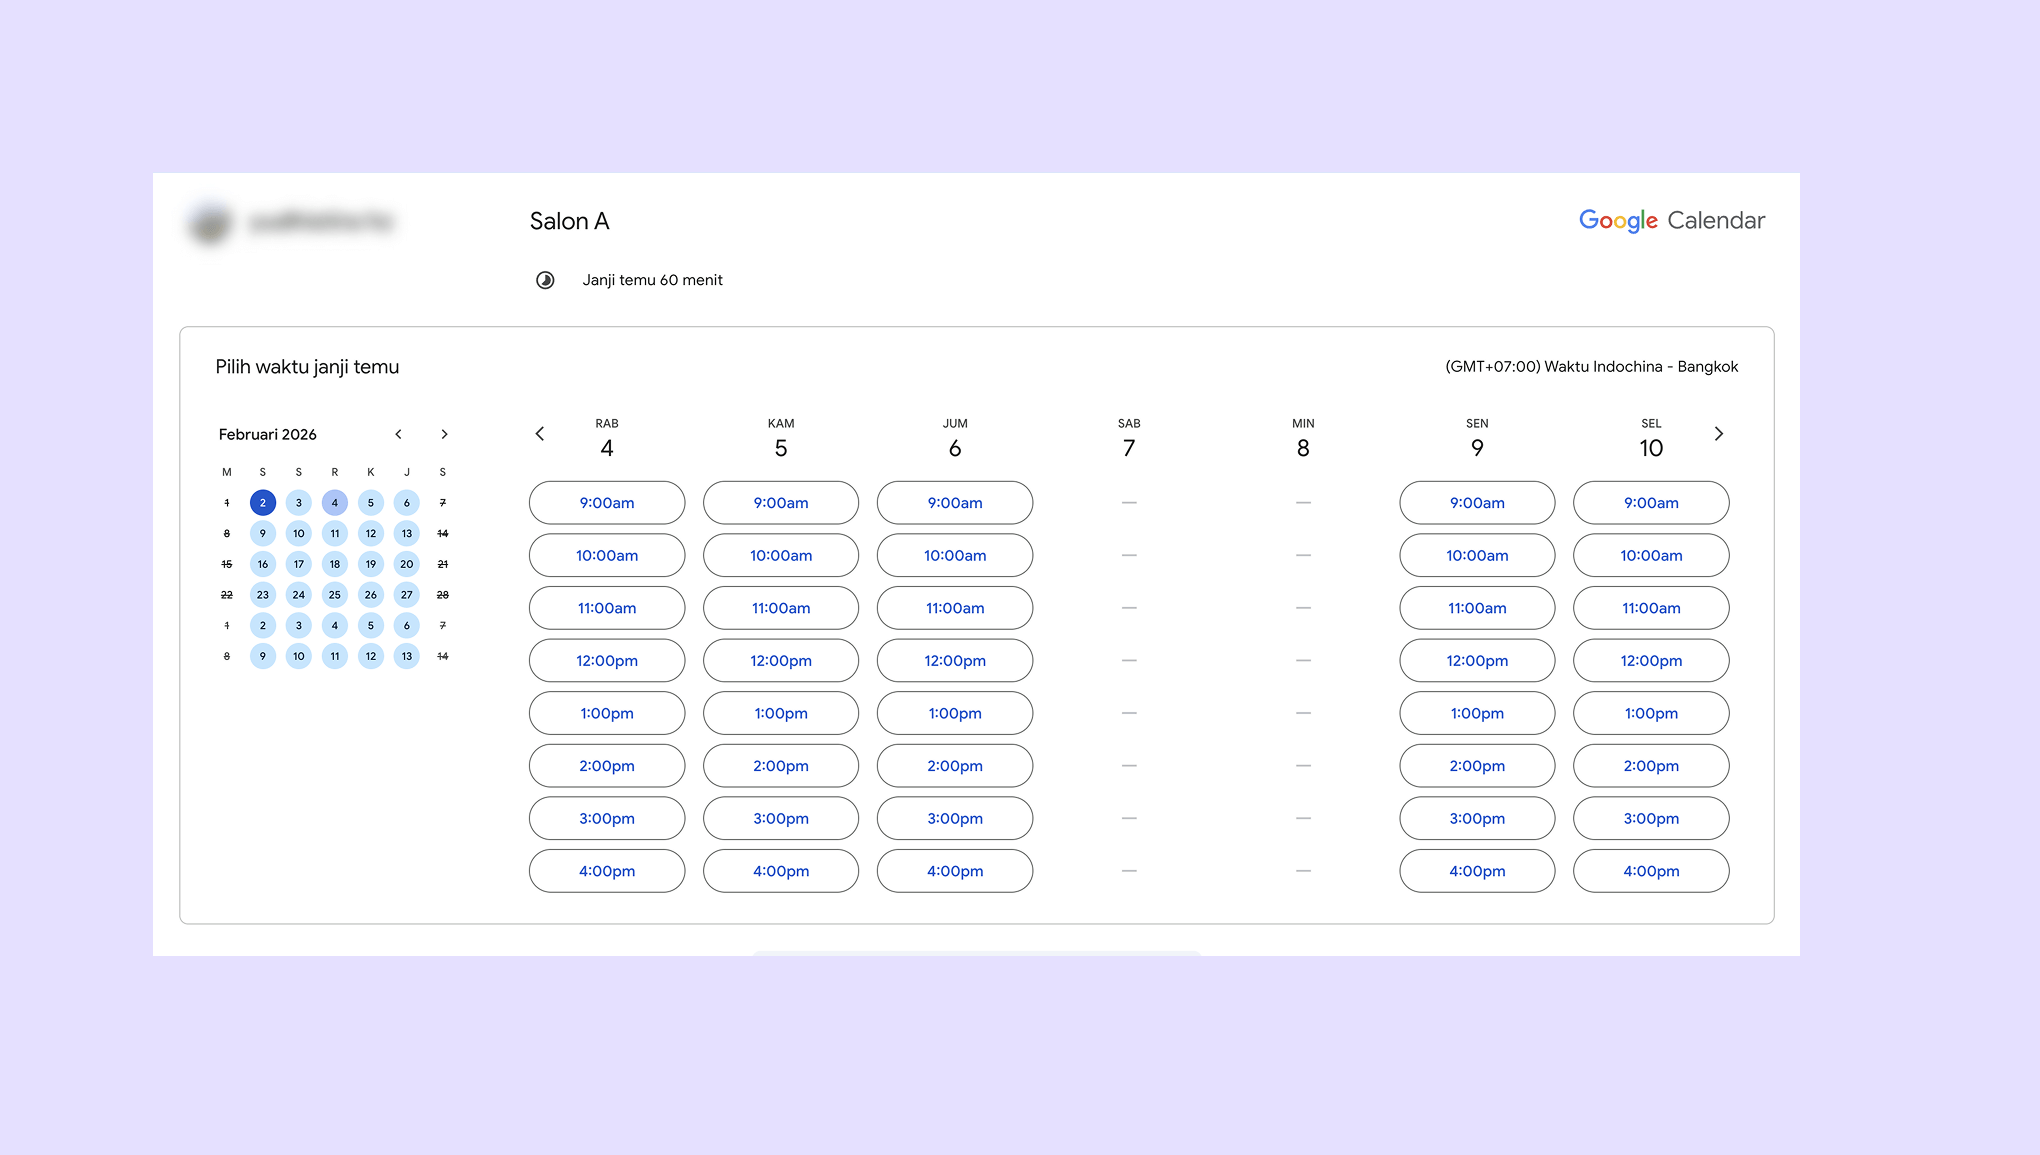Select February 4 in the mini calendar
This screenshot has width=2040, height=1155.
pos(335,503)
